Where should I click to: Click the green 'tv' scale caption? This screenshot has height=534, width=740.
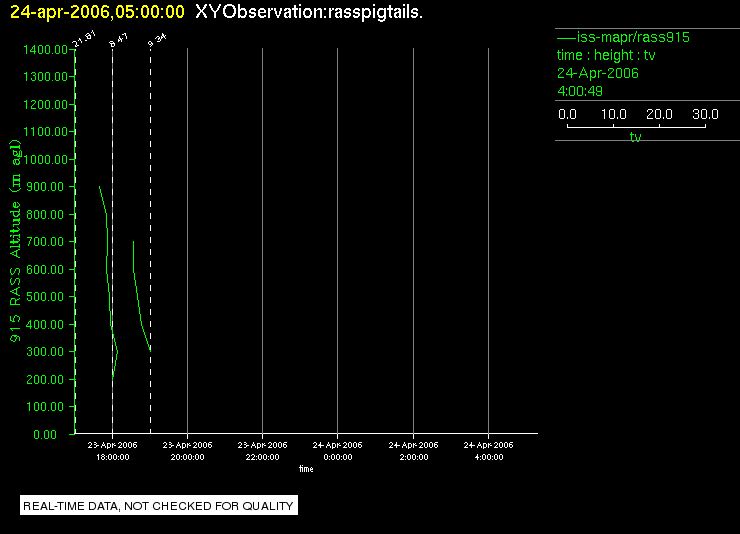pos(636,137)
